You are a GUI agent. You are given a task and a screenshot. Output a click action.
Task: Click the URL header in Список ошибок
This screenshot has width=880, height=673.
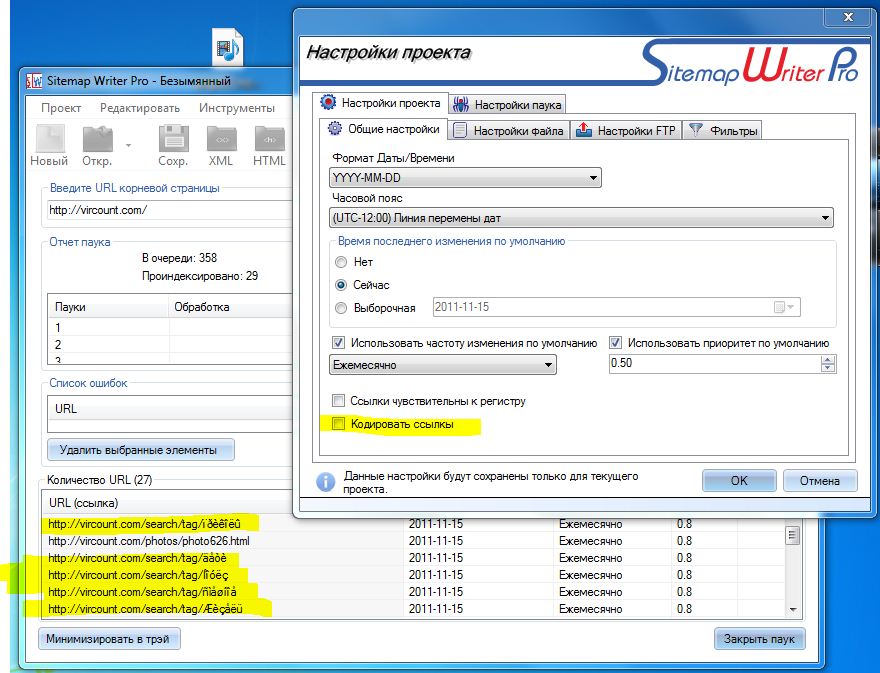pos(171,409)
